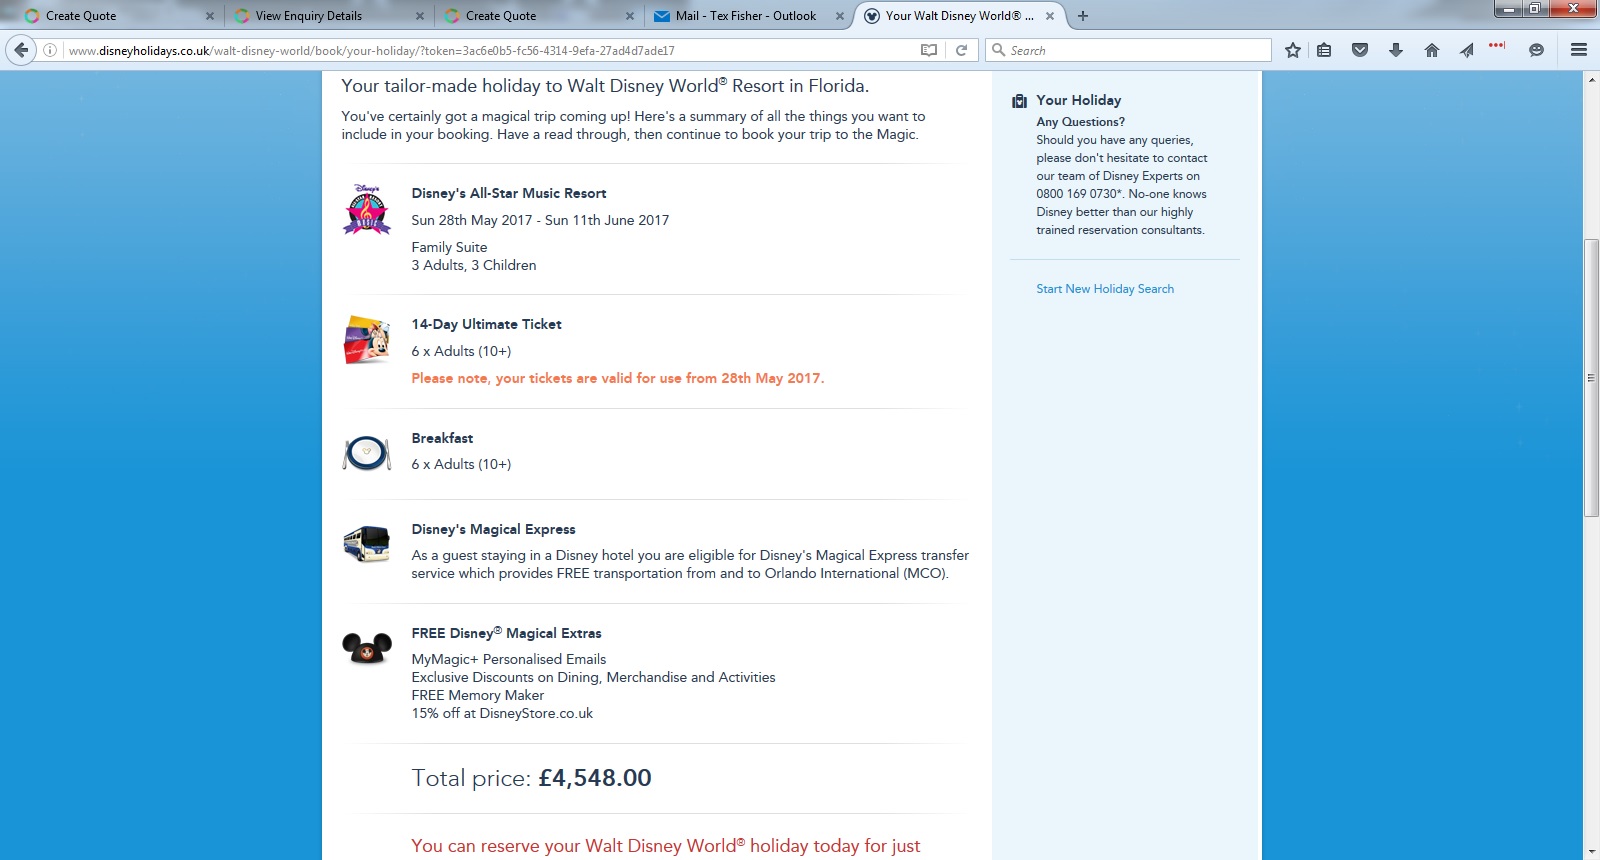Open a new browser tab

pos(1083,16)
